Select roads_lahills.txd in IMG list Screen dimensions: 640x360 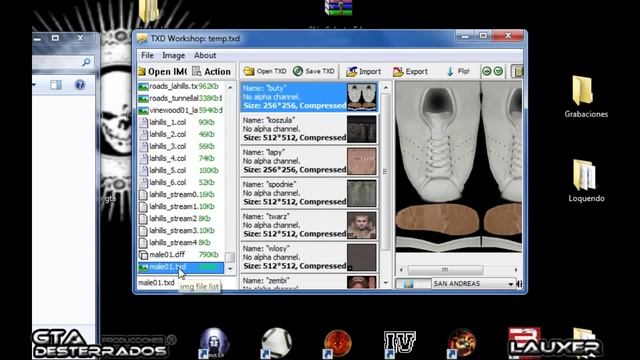click(x=180, y=87)
